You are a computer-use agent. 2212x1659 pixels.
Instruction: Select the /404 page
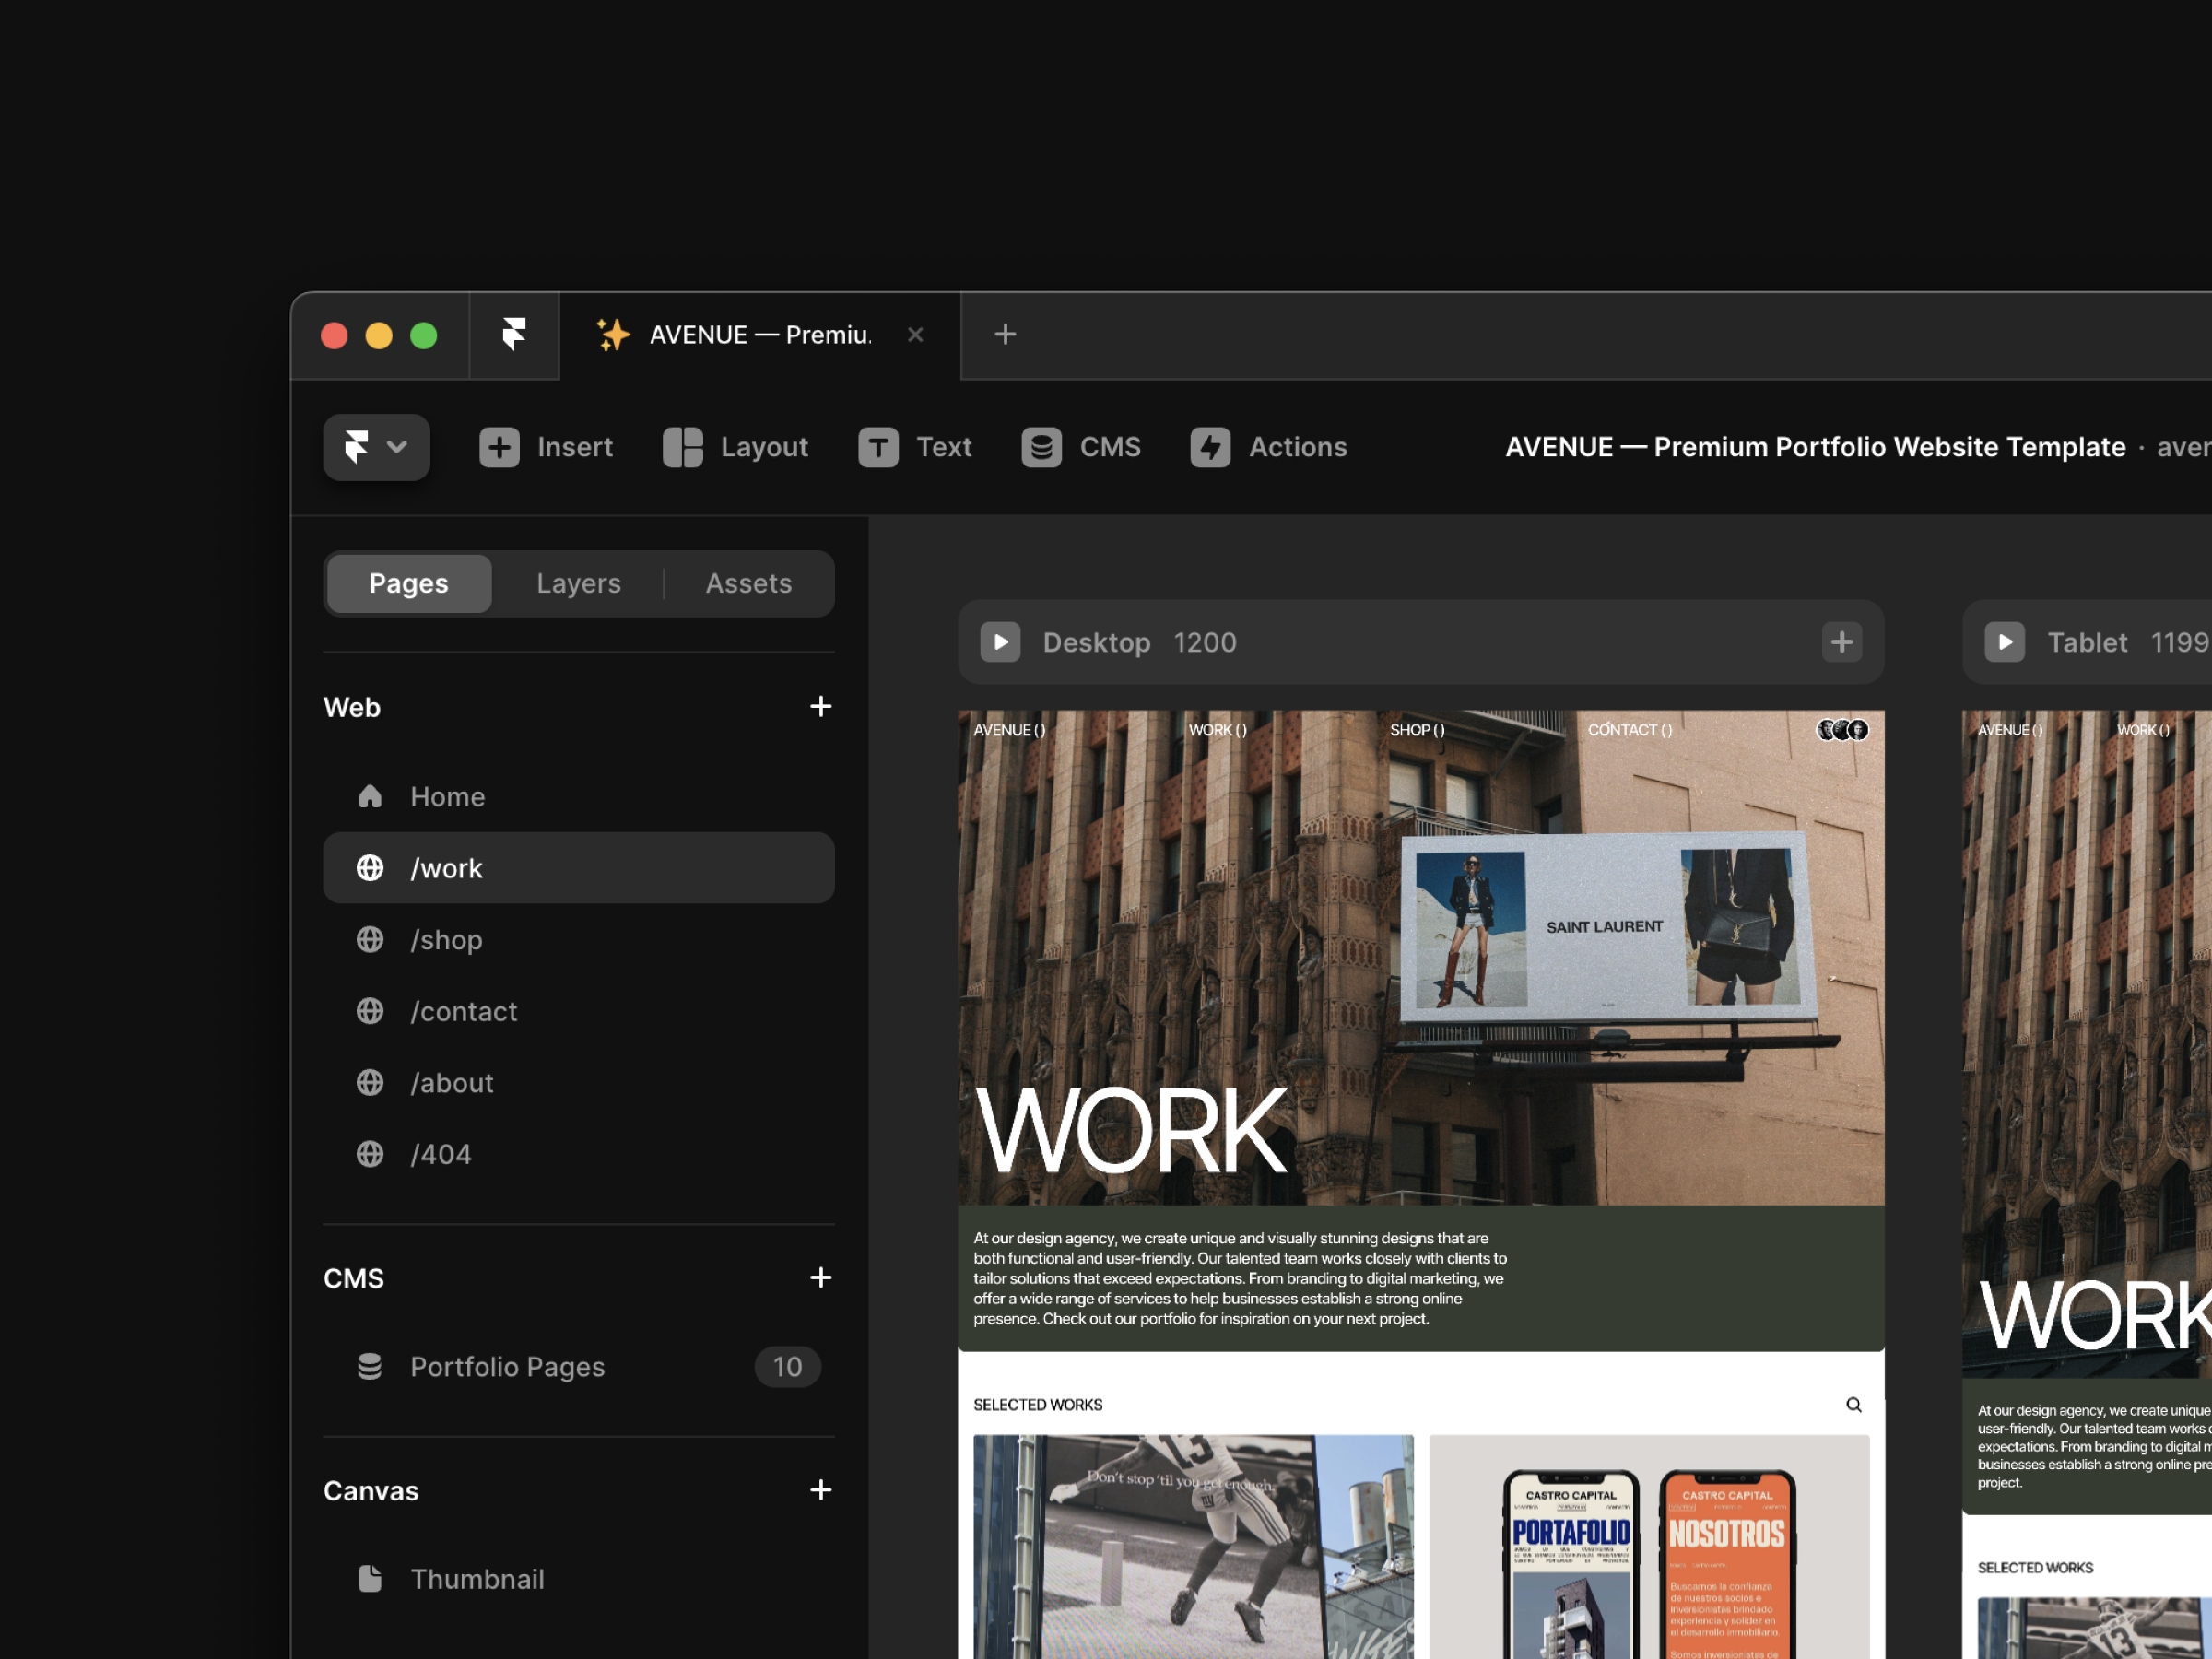(578, 1154)
